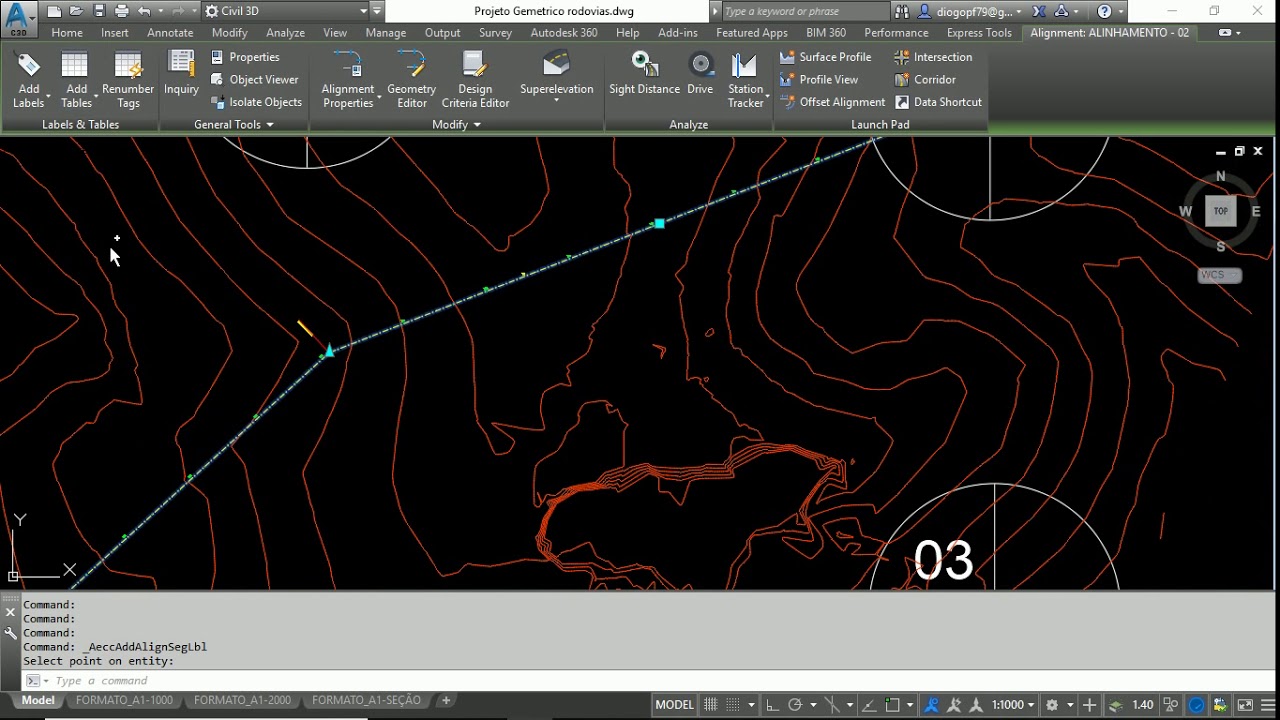This screenshot has height=720, width=1280.
Task: Create an Offset Alignment
Action: tap(832, 102)
